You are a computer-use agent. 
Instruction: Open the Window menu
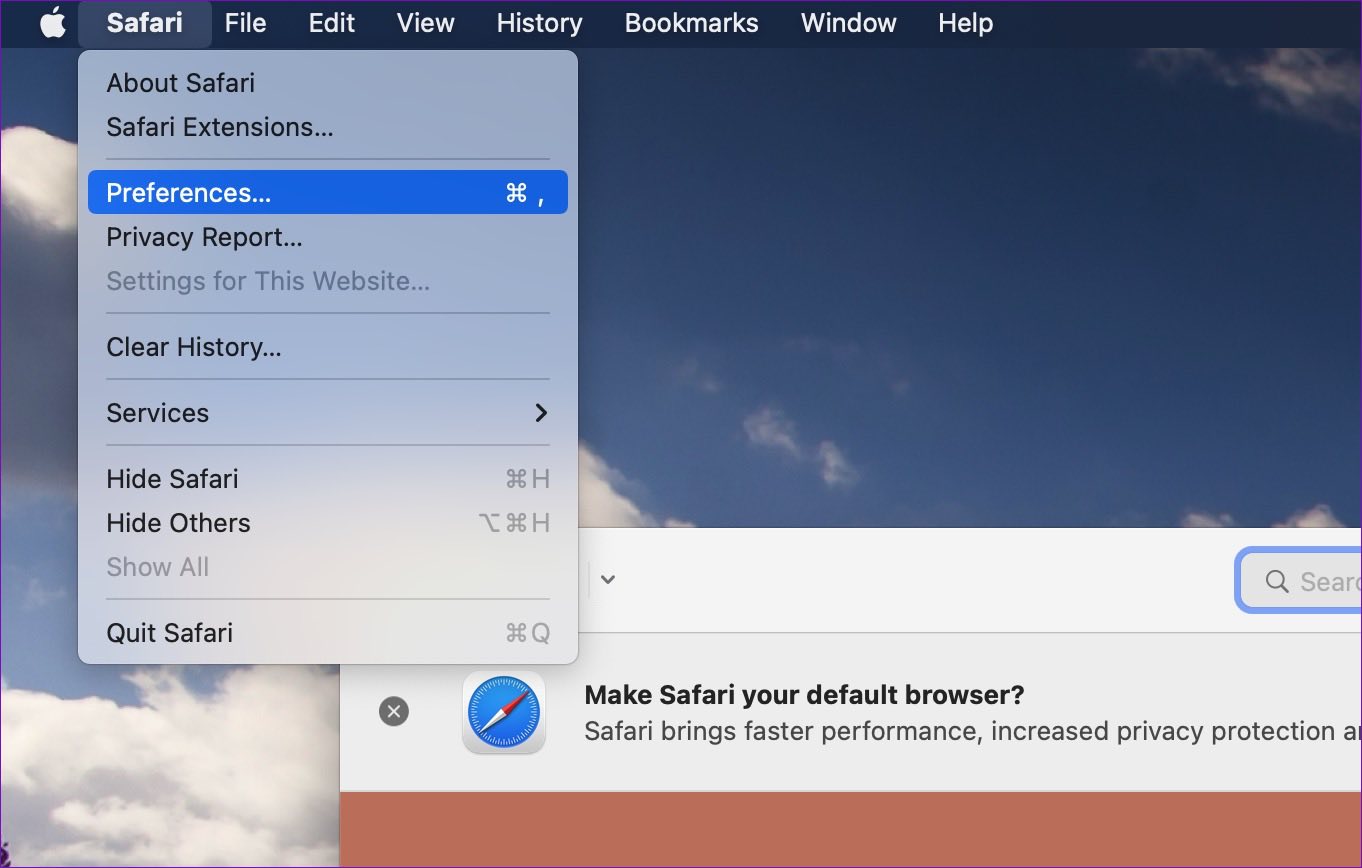click(x=849, y=23)
